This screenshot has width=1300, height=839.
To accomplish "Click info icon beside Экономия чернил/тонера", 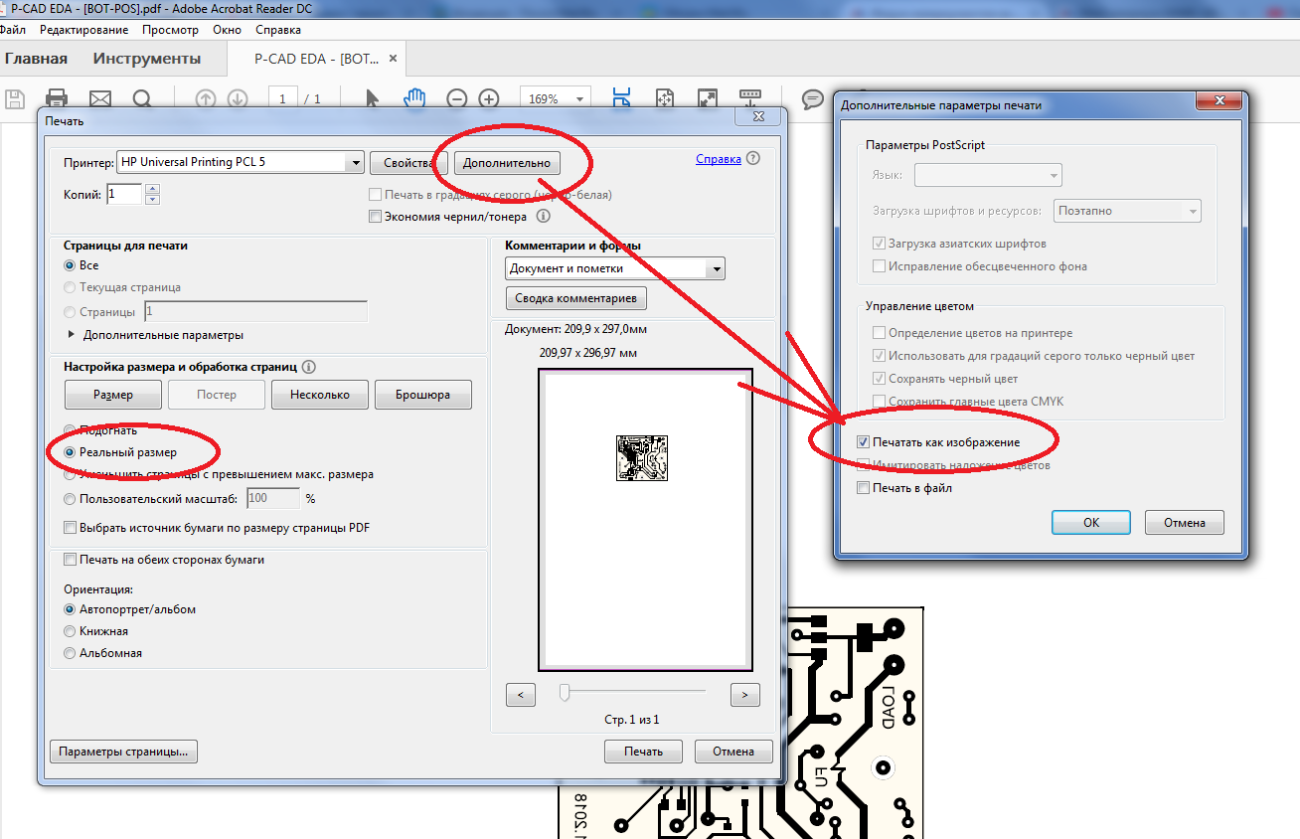I will (543, 216).
